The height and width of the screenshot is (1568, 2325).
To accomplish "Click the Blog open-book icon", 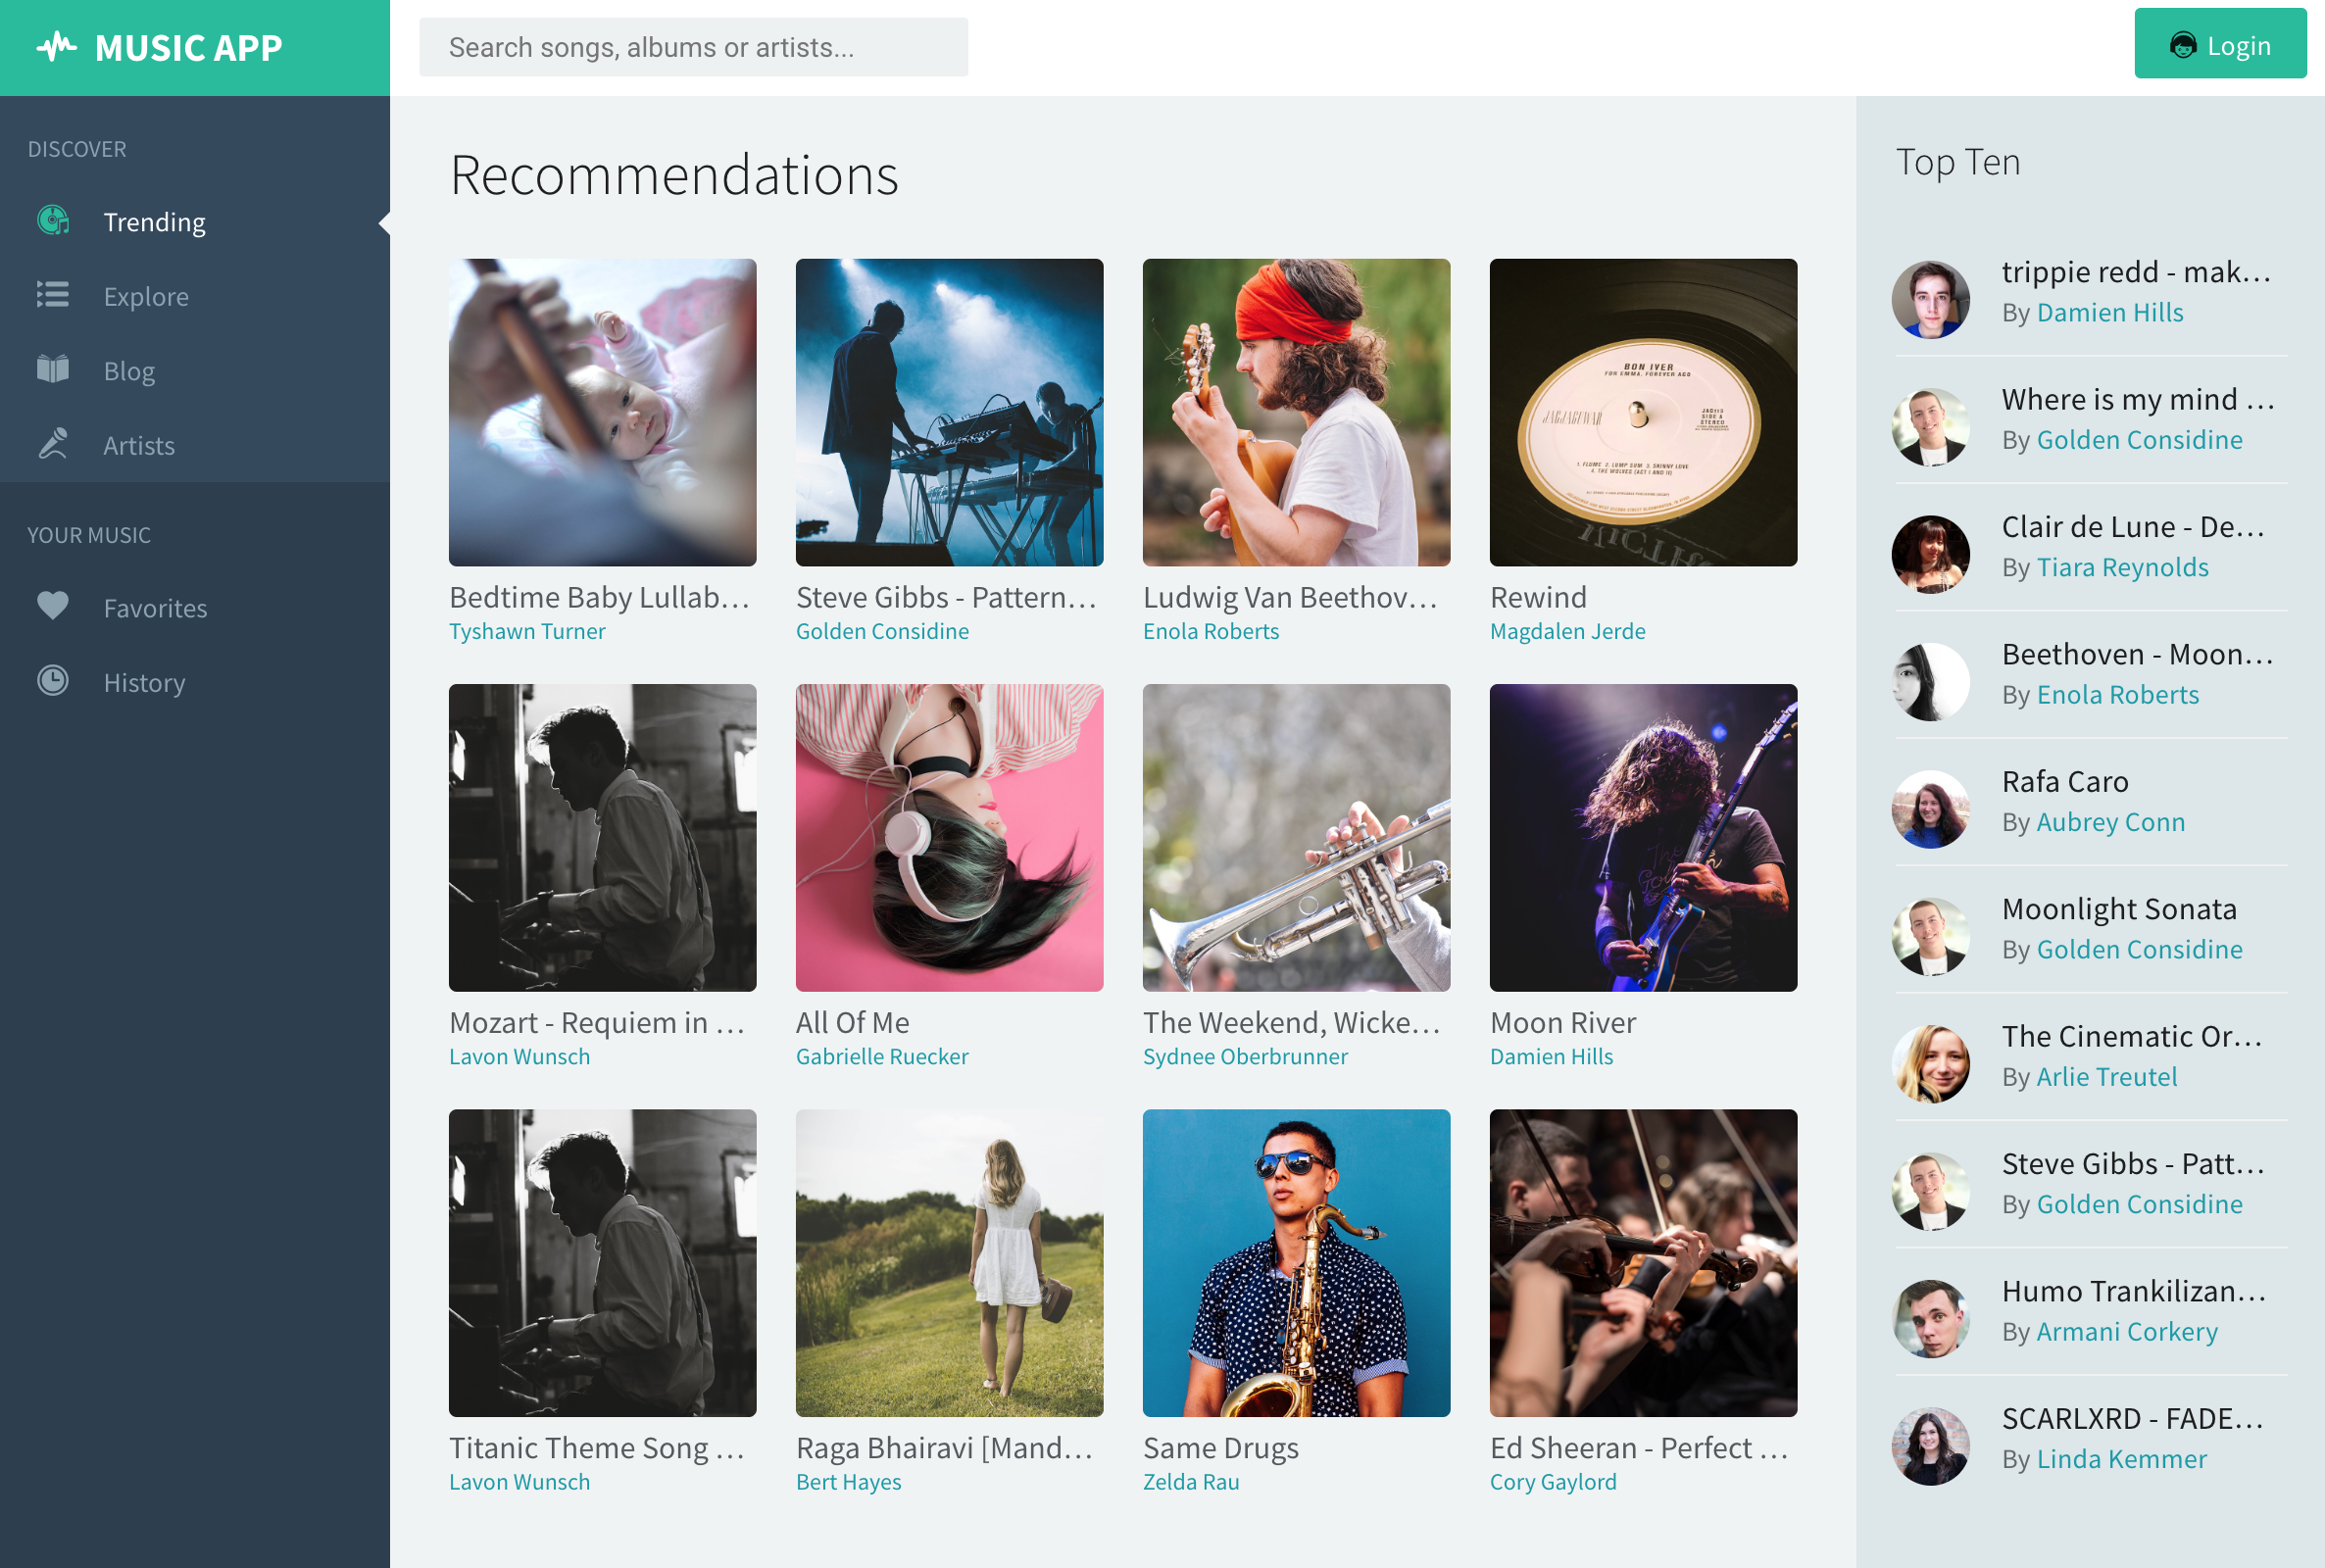I will point(53,370).
